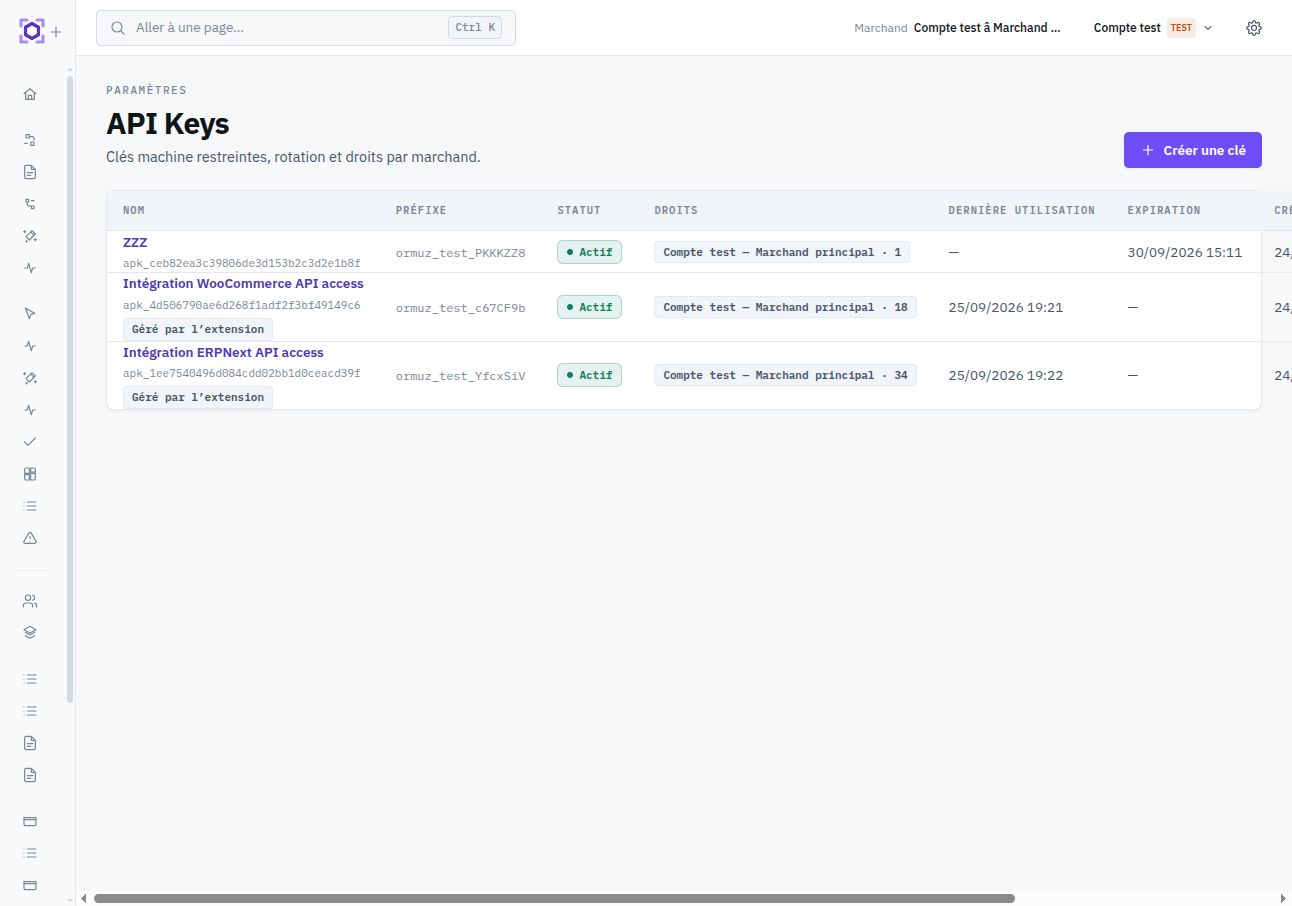Click prefix ormuz_test_c67CF9b

click(461, 308)
